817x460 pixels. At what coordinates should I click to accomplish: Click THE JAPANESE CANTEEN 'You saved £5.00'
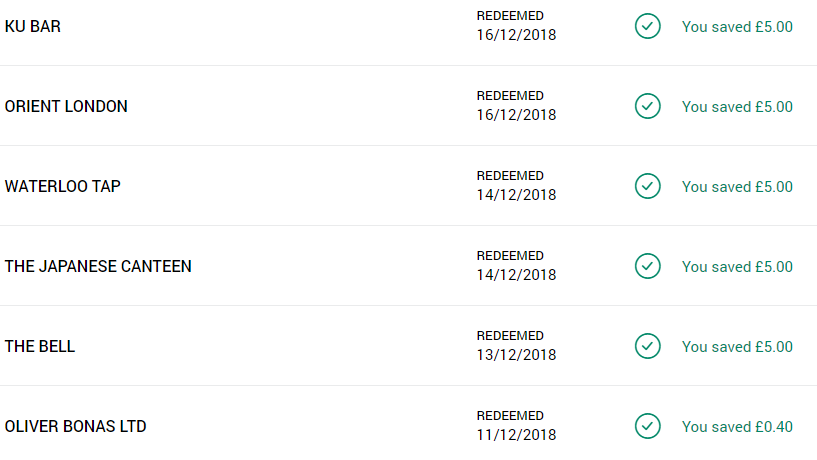[x=737, y=267]
